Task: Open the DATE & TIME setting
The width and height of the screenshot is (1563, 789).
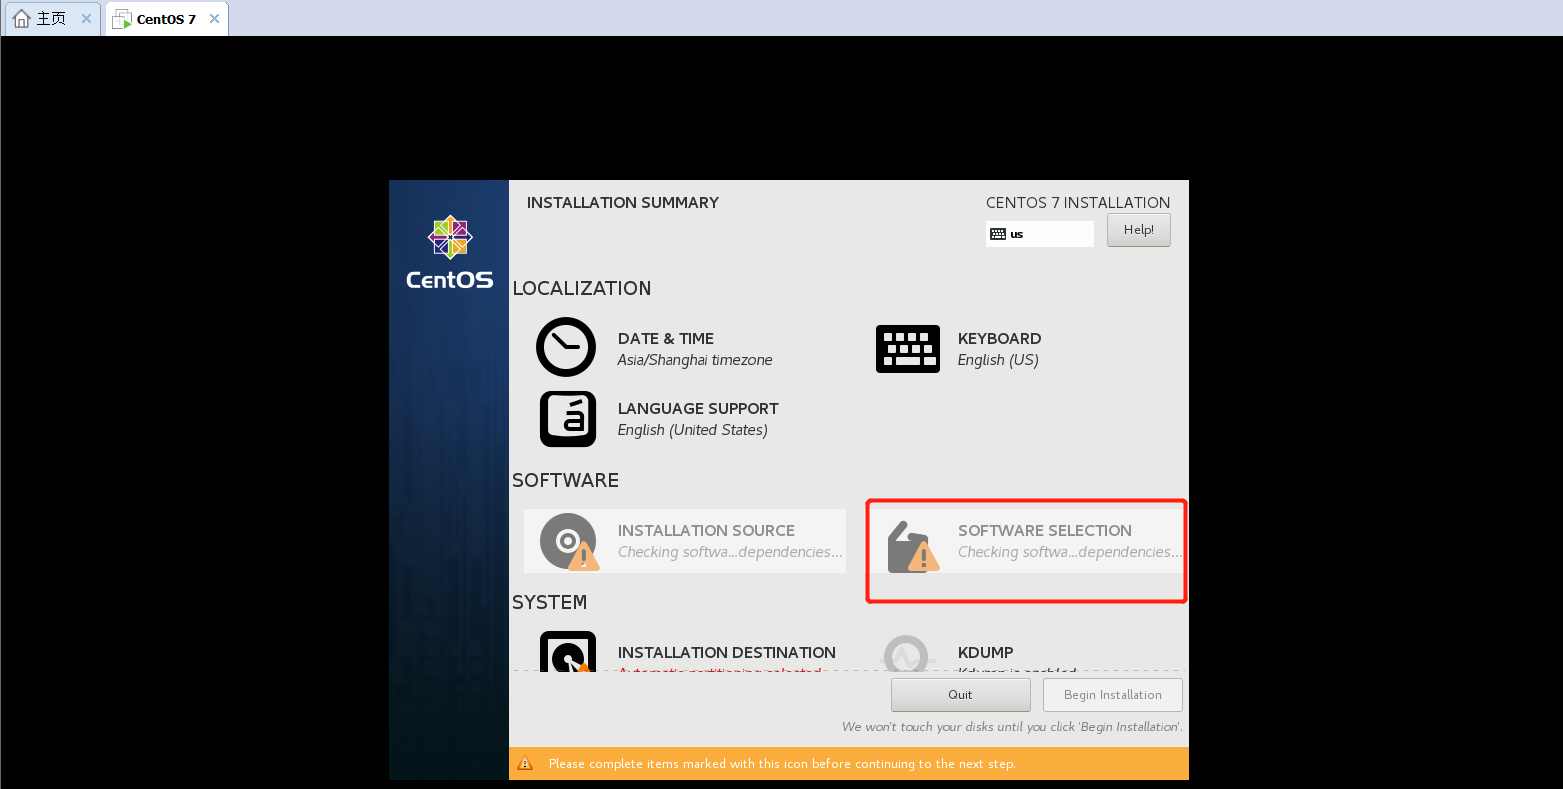Action: 666,338
